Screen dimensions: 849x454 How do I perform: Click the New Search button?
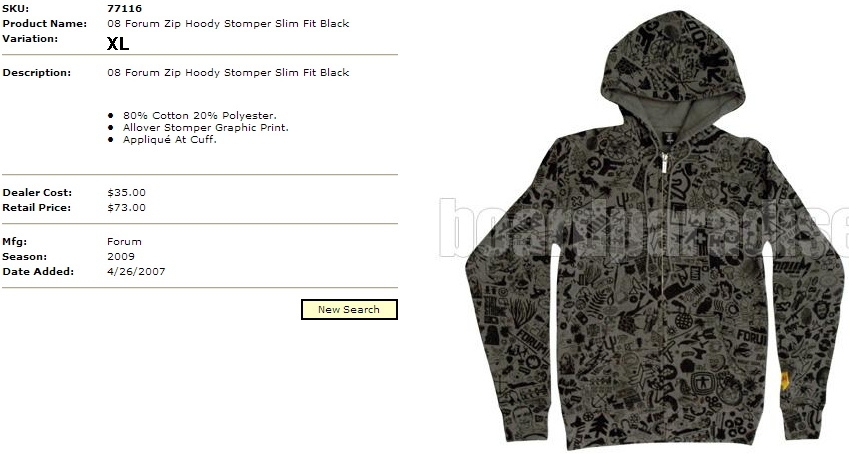coord(349,309)
